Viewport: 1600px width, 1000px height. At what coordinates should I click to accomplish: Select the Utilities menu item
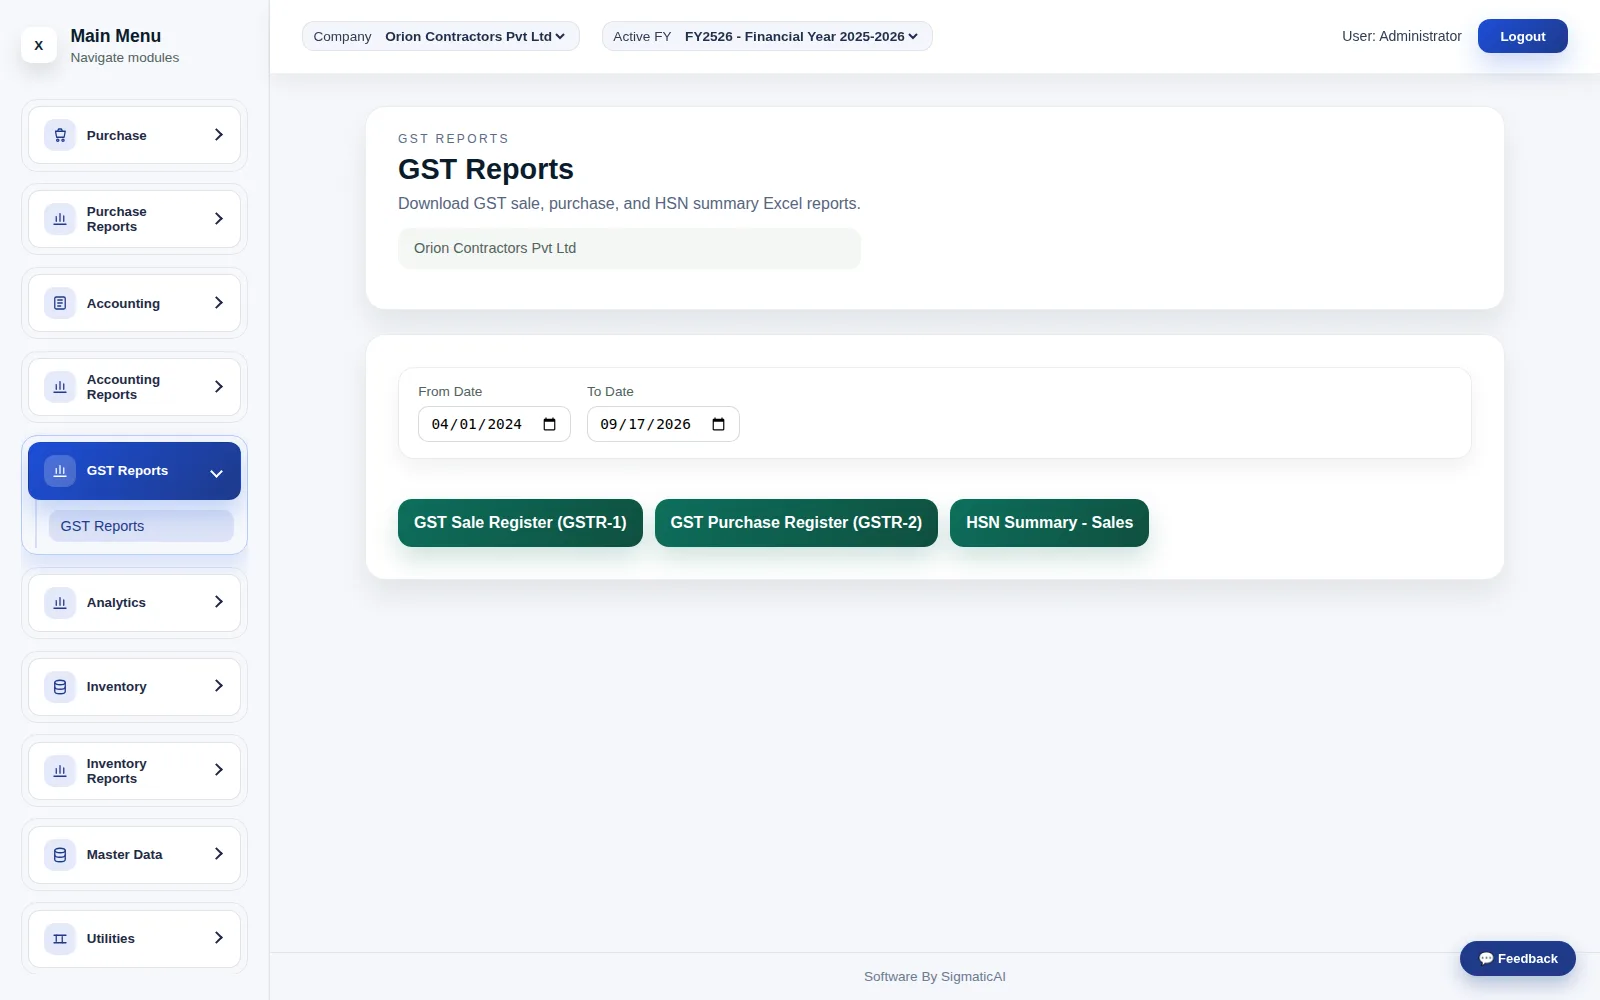pyautogui.click(x=134, y=939)
